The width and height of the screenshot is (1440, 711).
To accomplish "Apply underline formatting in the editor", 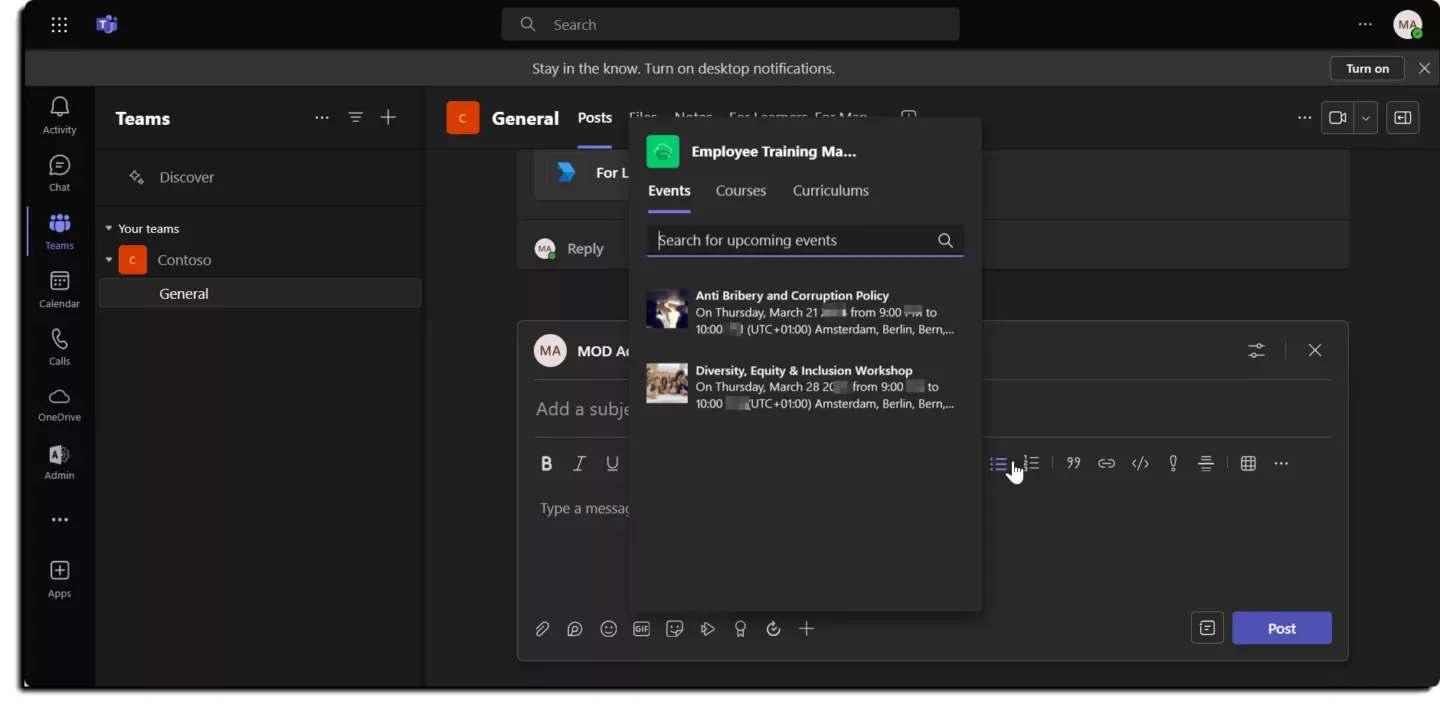I will pyautogui.click(x=612, y=463).
